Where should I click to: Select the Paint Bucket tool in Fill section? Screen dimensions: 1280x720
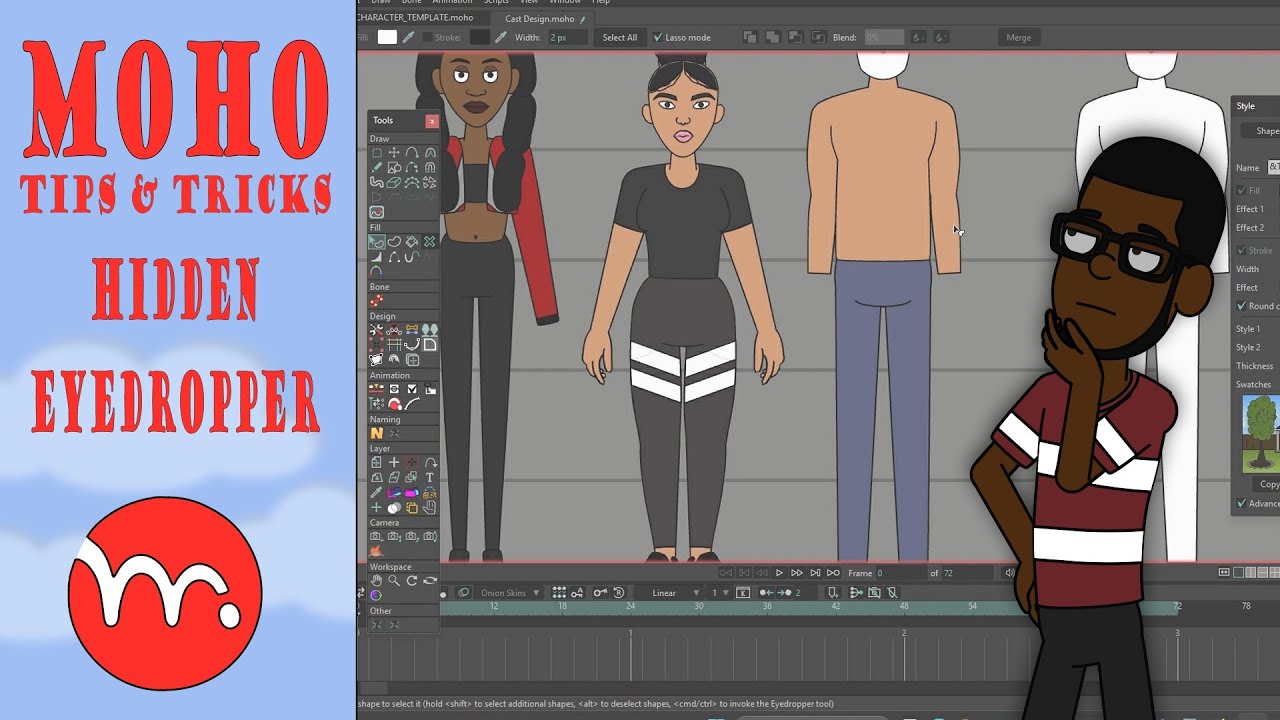pos(412,242)
